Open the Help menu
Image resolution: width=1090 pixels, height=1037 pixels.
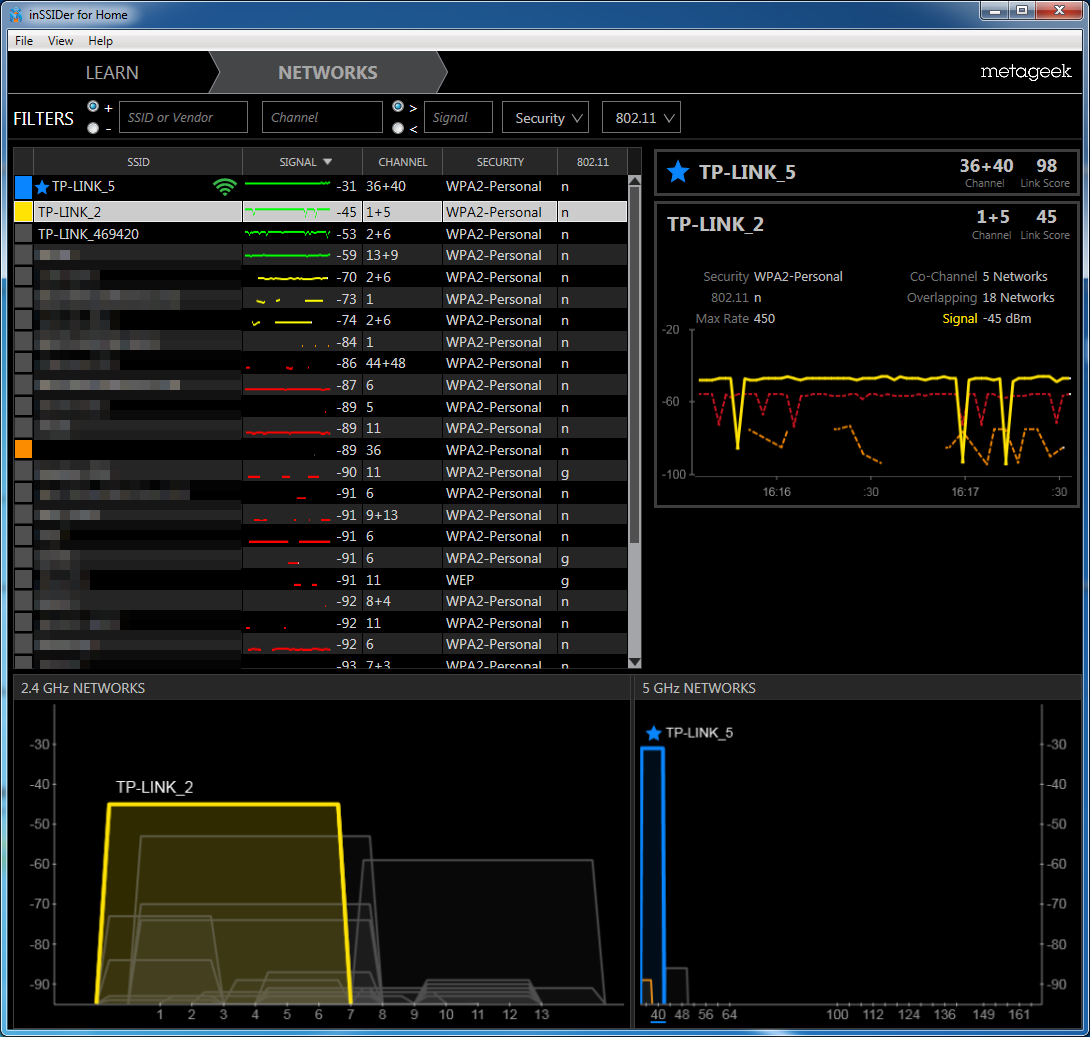[100, 40]
